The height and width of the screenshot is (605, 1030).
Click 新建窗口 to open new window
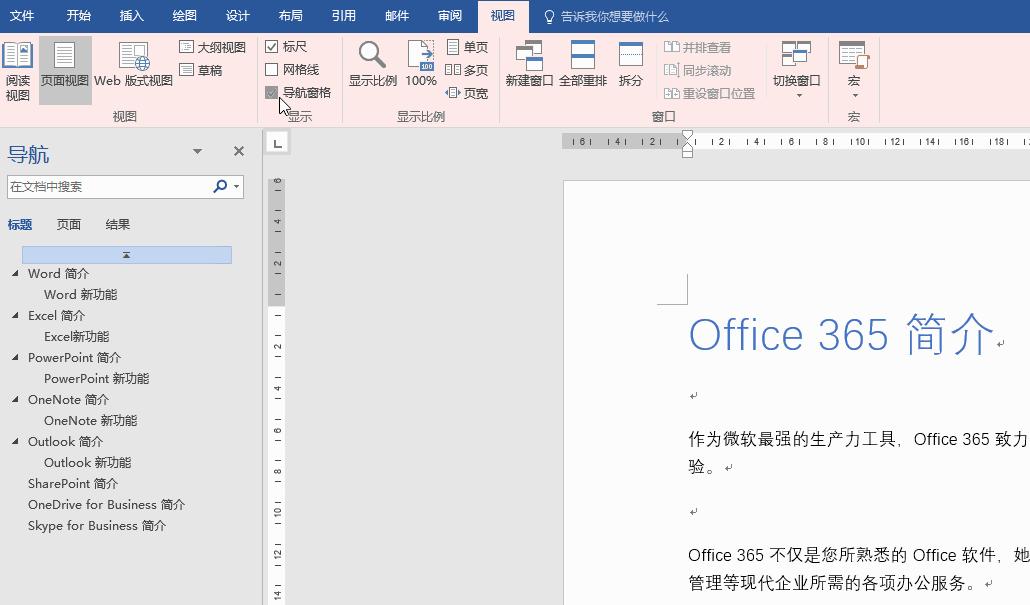point(529,62)
